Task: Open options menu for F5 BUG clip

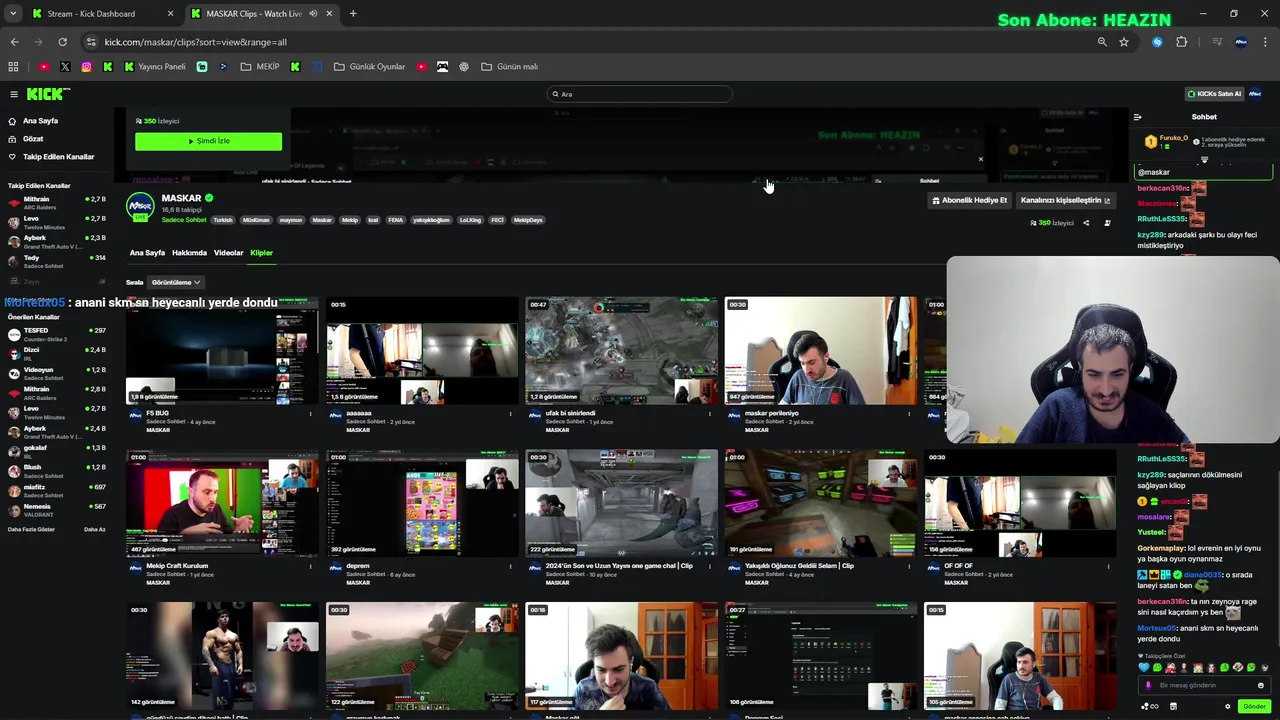Action: [310, 413]
